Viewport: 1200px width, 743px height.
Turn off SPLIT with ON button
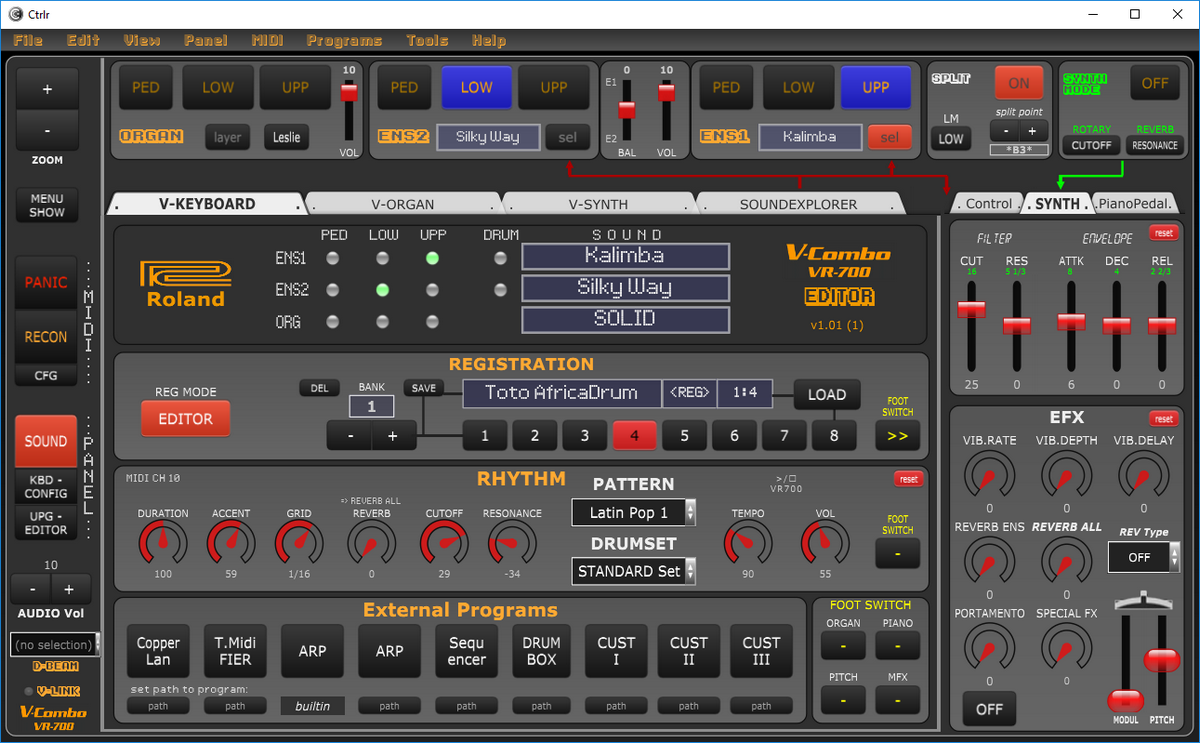point(1019,83)
